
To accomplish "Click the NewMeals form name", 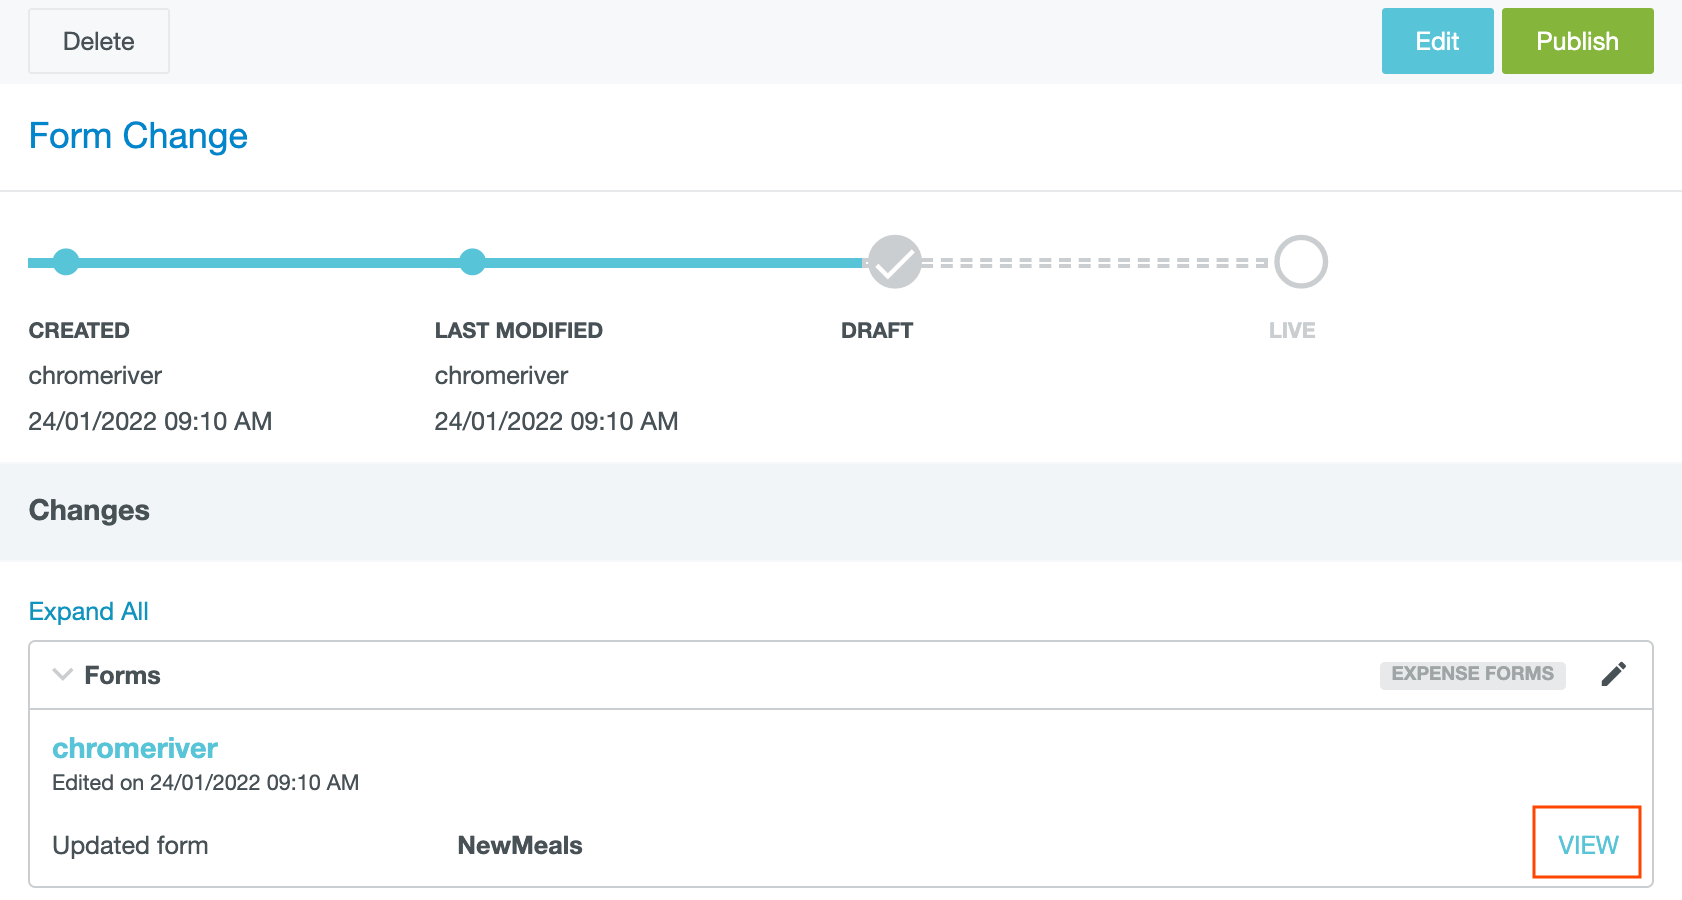I will (520, 845).
